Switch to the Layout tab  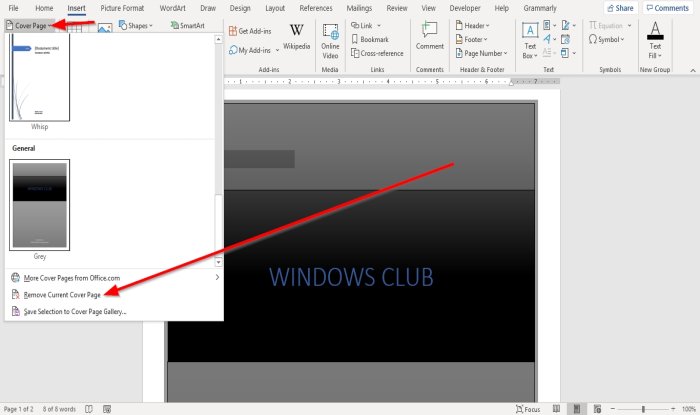click(275, 8)
